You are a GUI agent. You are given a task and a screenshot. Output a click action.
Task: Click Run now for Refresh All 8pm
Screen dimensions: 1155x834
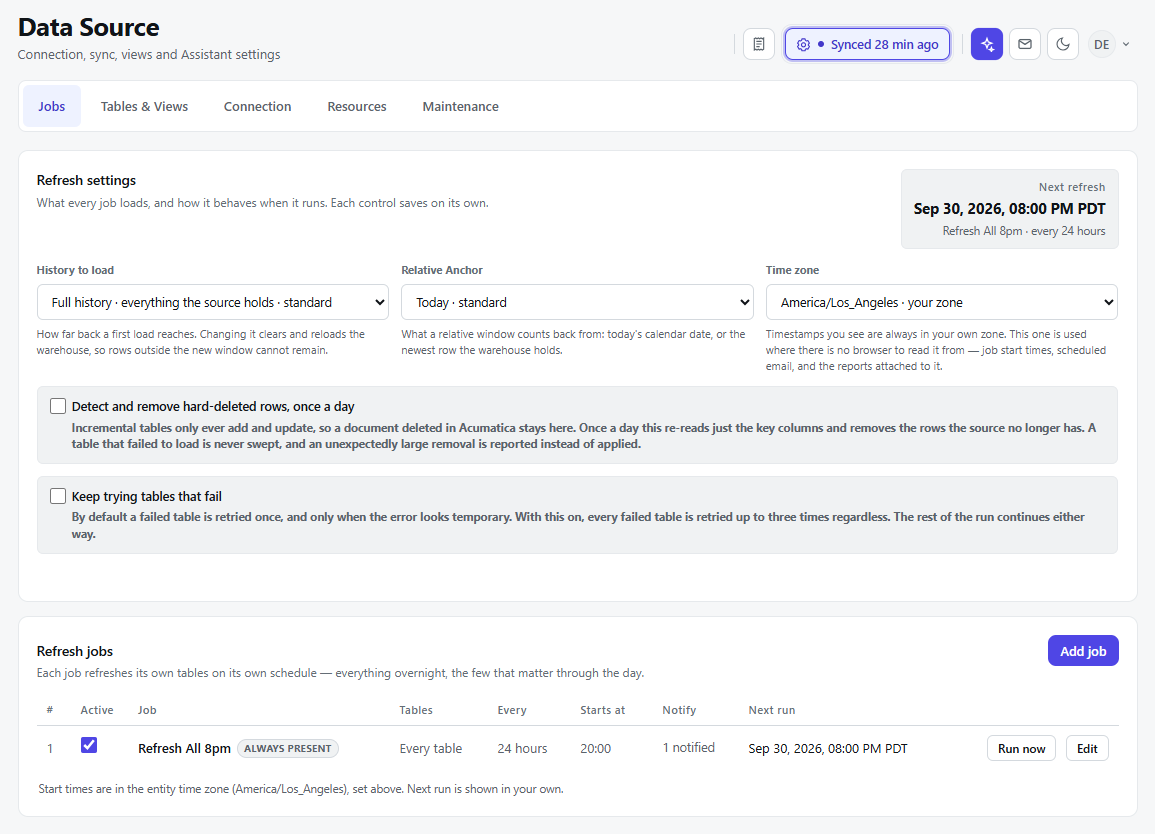[x=1021, y=749]
